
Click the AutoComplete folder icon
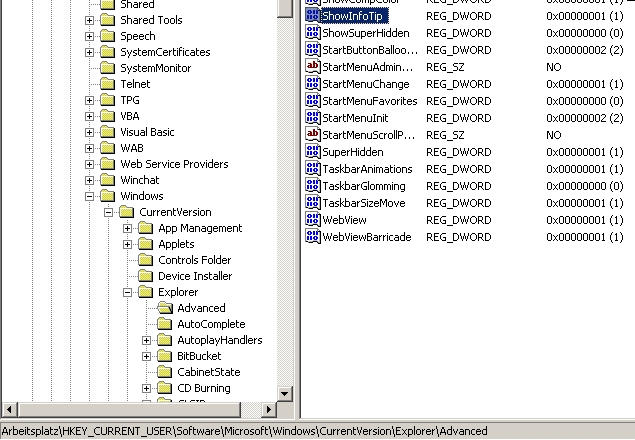[165, 324]
